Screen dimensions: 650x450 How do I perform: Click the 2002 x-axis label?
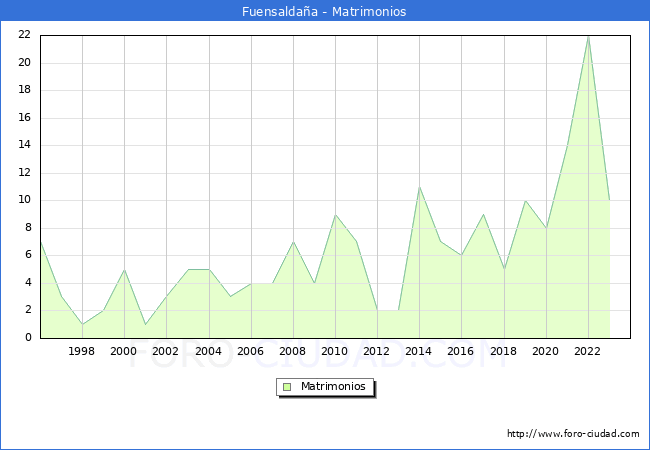coord(165,351)
